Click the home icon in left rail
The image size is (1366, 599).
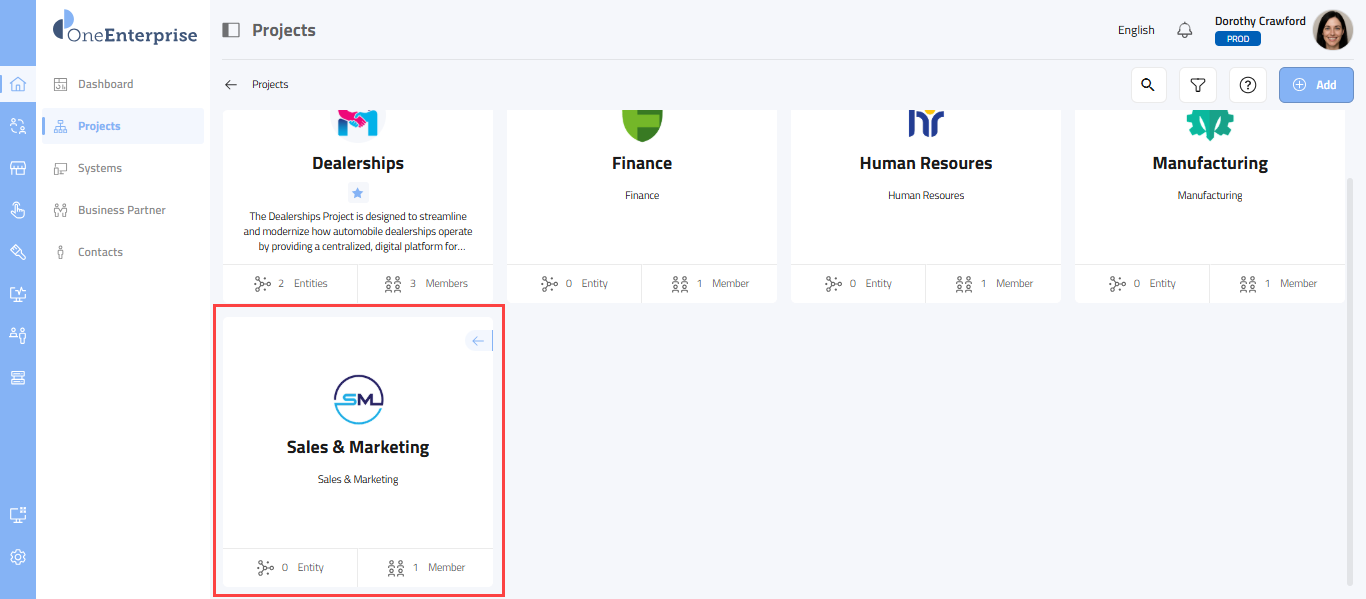(x=17, y=84)
